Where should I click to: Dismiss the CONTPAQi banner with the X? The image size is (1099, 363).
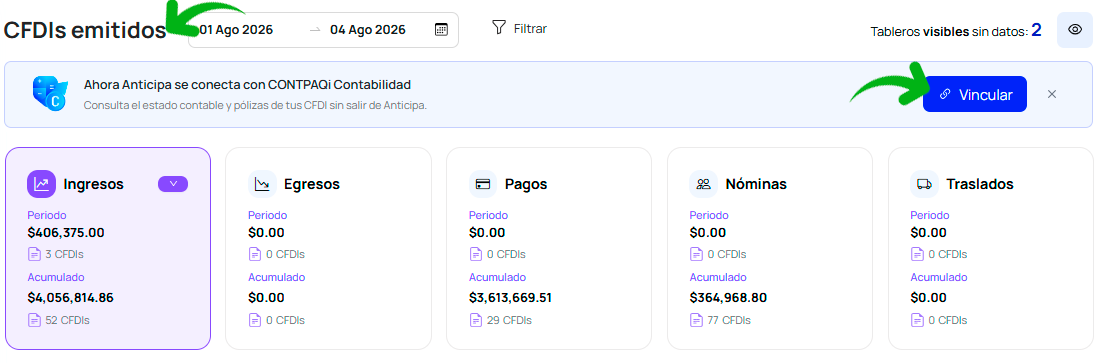coord(1051,94)
